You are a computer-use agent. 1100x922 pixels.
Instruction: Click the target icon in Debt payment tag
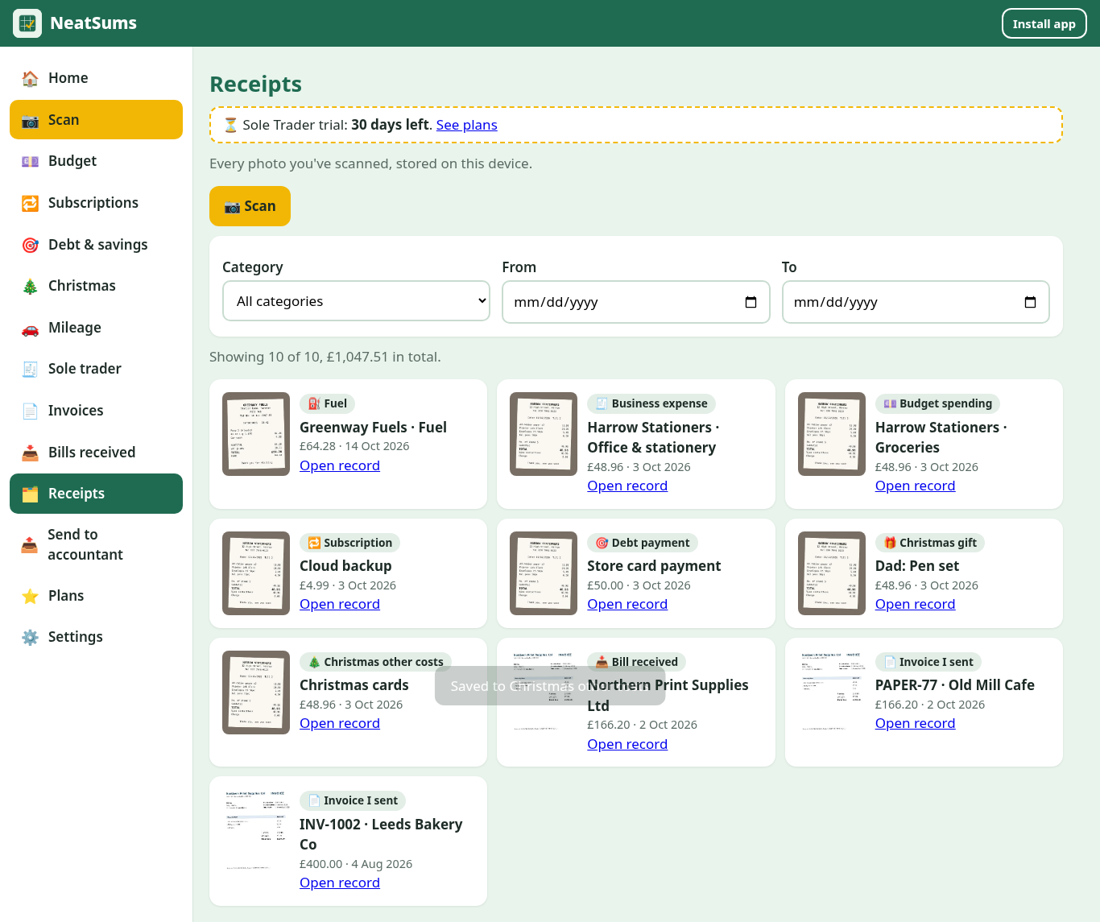tap(601, 542)
